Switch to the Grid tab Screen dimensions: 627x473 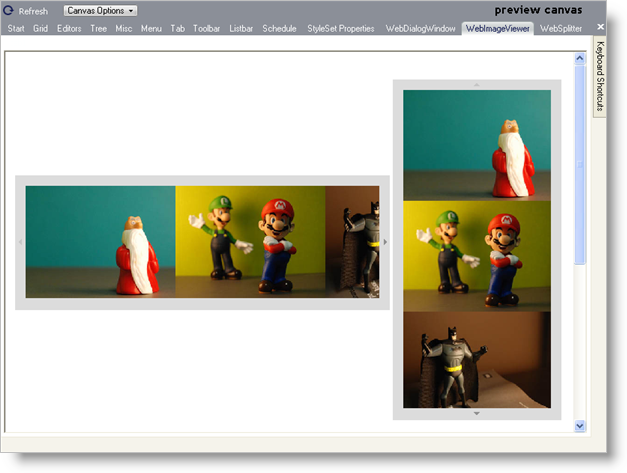click(40, 28)
